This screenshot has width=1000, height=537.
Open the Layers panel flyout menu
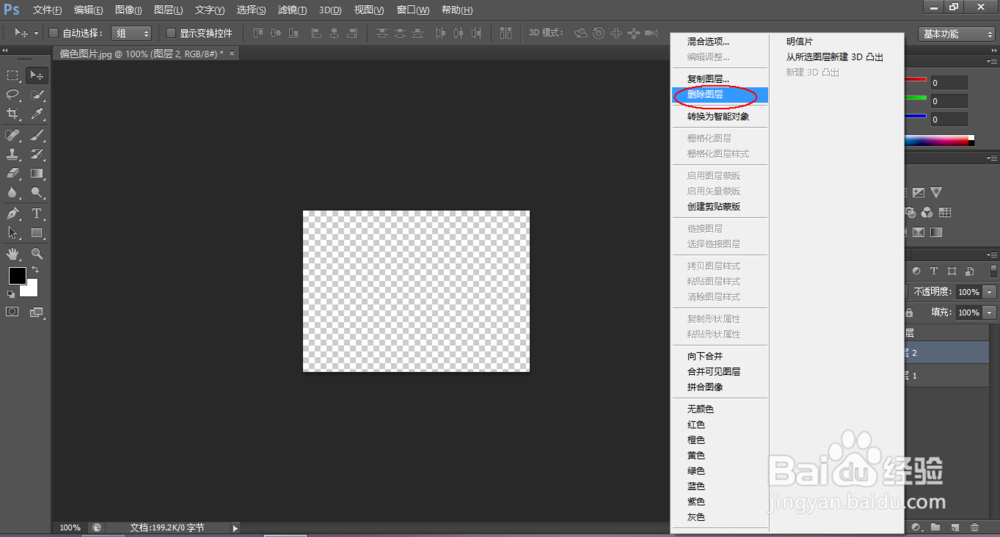pyautogui.click(x=992, y=254)
